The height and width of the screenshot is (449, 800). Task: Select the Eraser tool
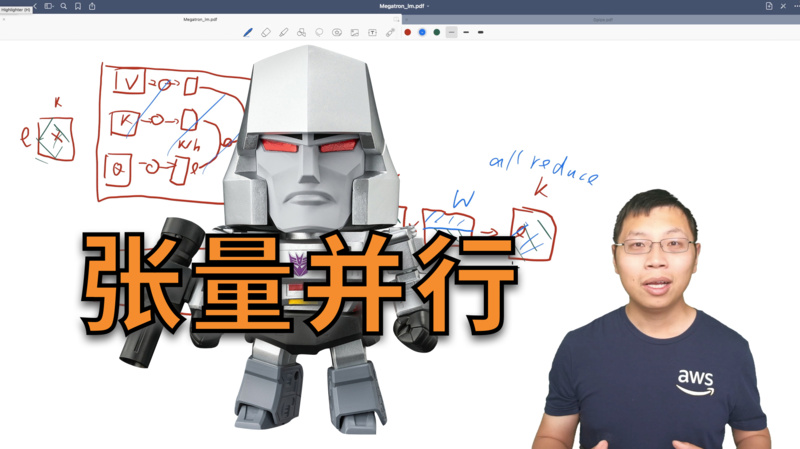coord(266,32)
